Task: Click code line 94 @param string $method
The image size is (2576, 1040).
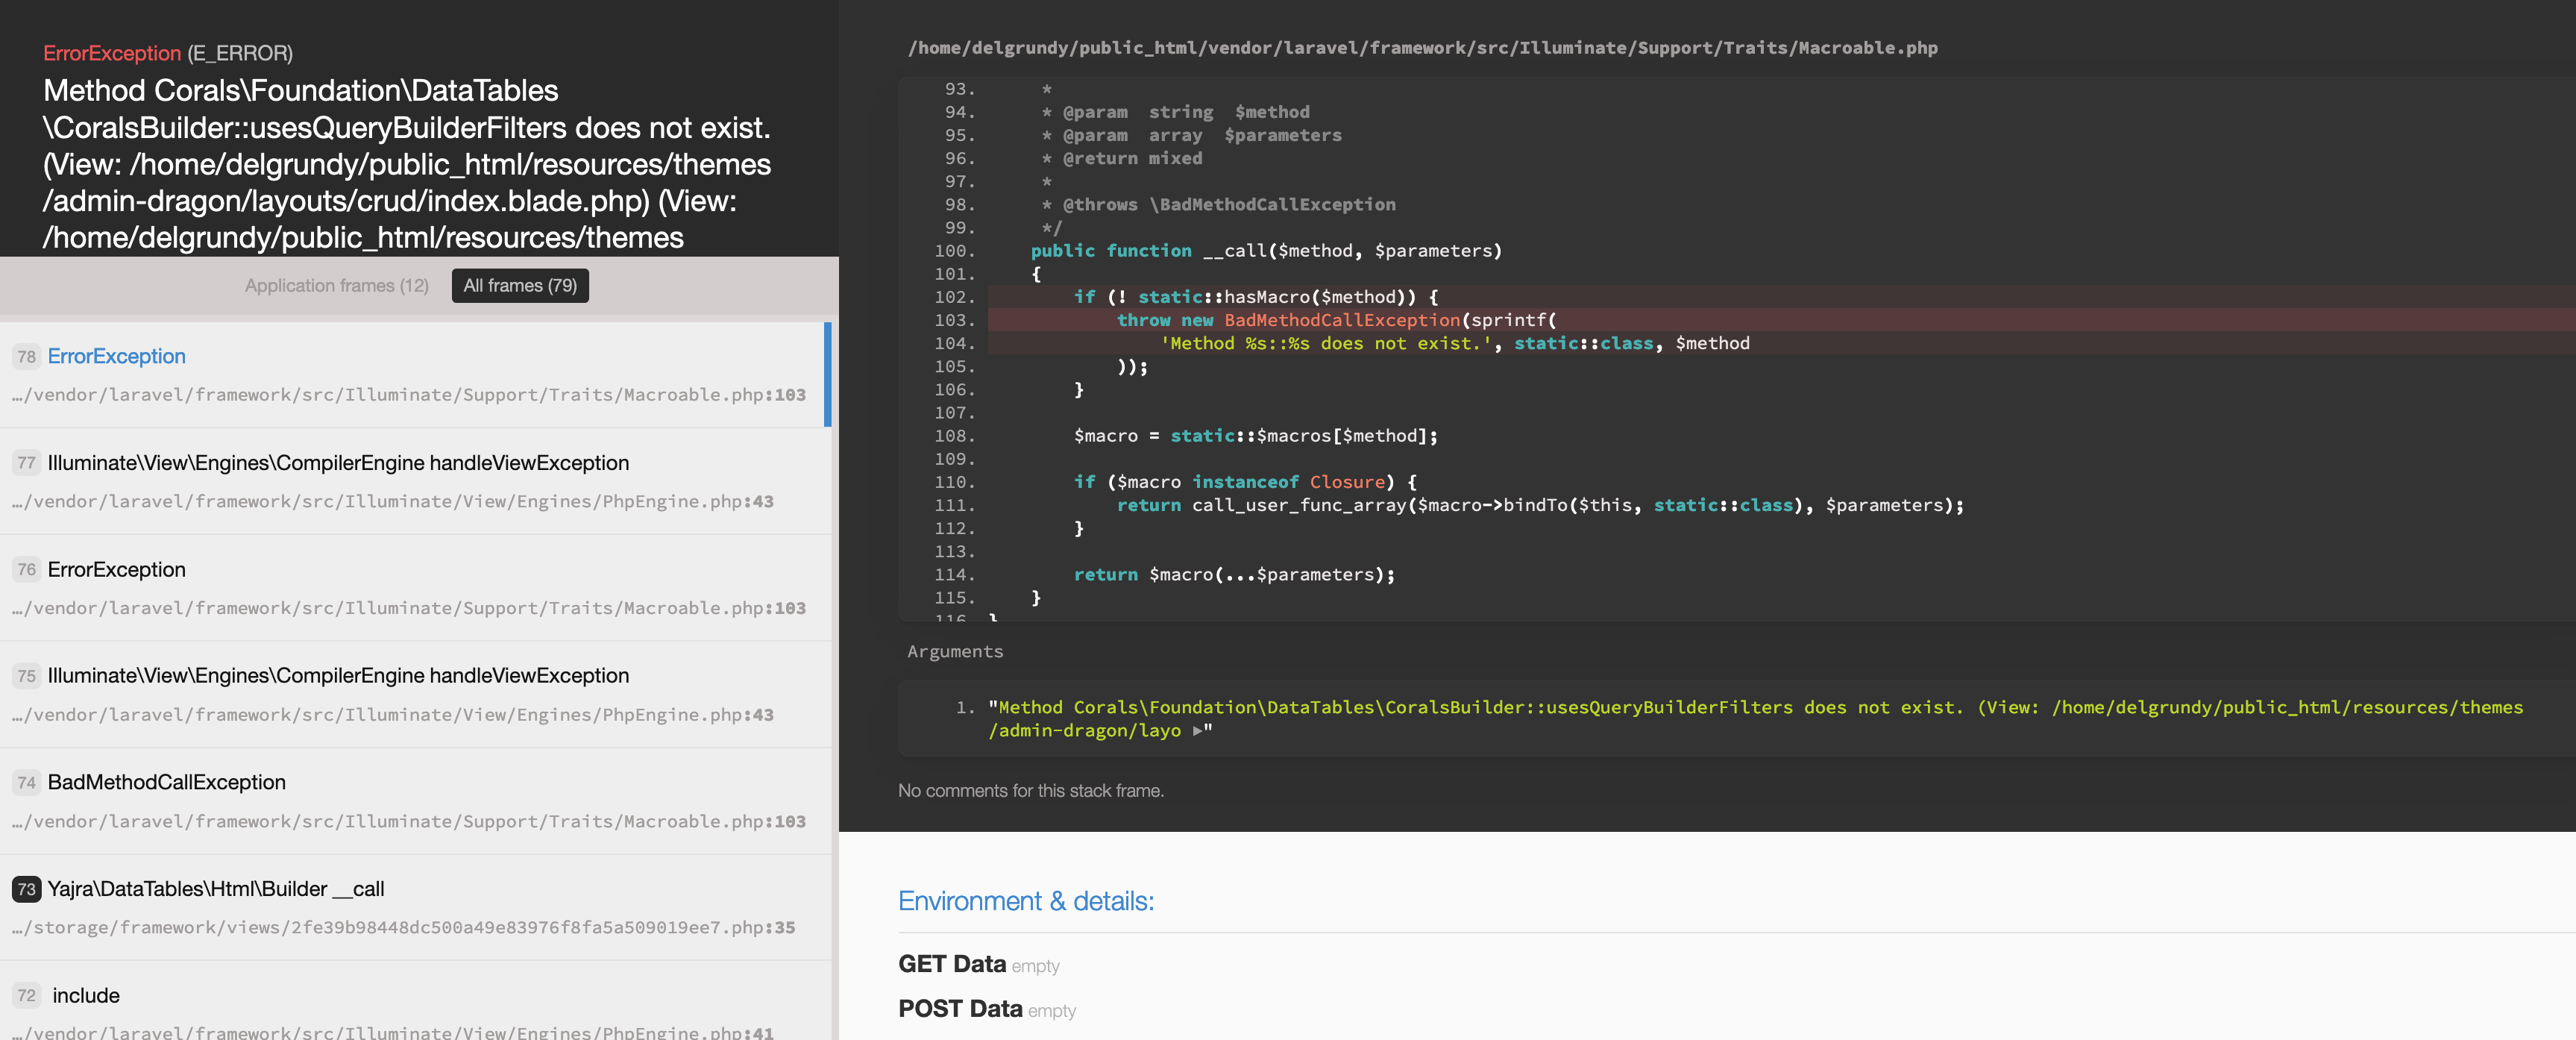Action: tap(1175, 112)
